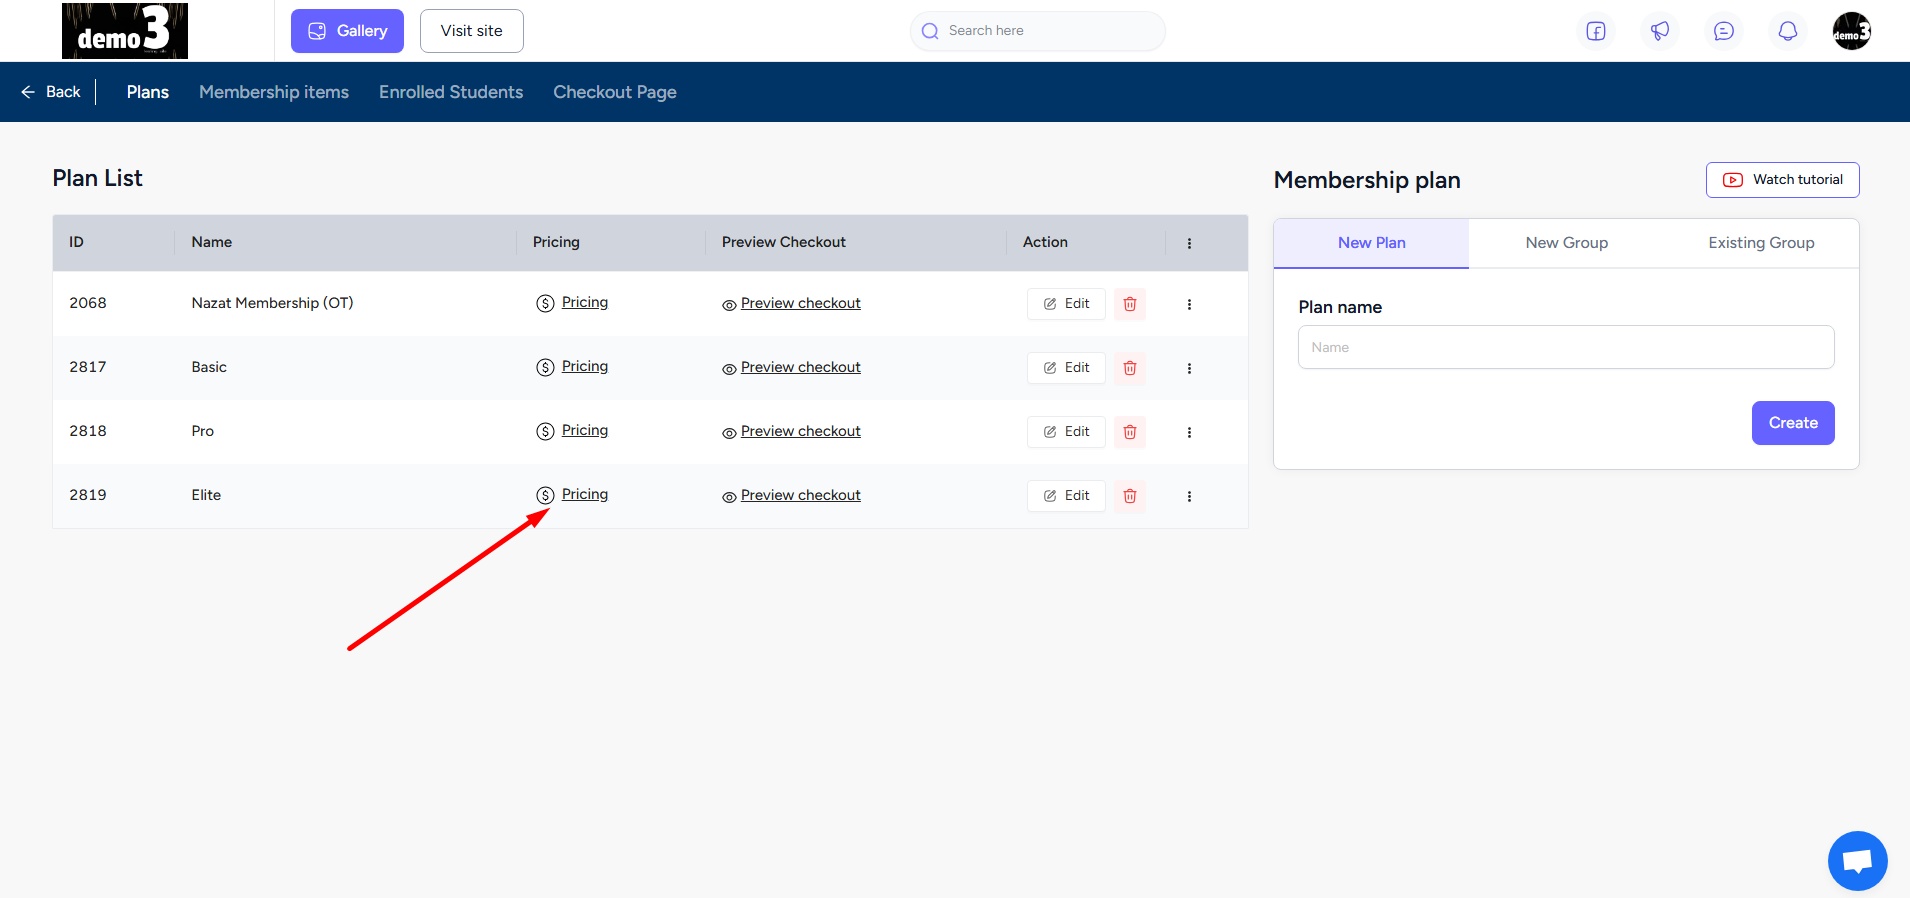1910x898 pixels.
Task: Click eye icon in Pro row
Action: (x=729, y=433)
